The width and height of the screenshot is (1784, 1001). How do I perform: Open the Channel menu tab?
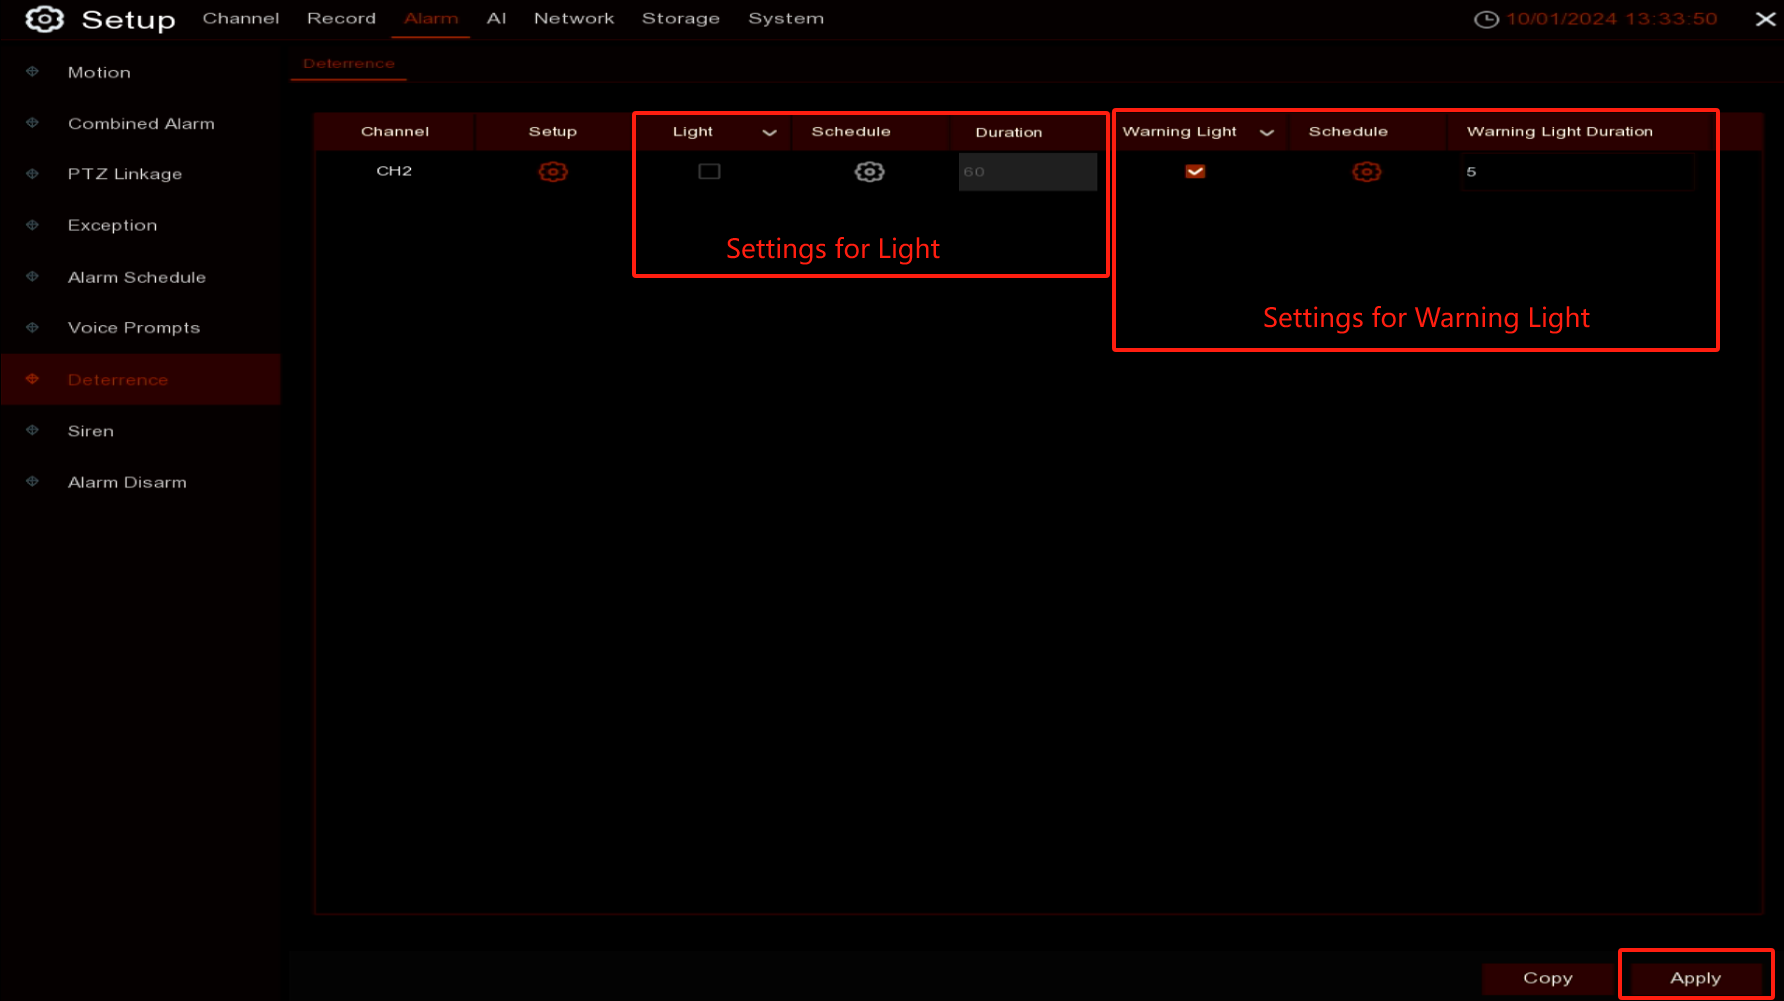pos(241,19)
